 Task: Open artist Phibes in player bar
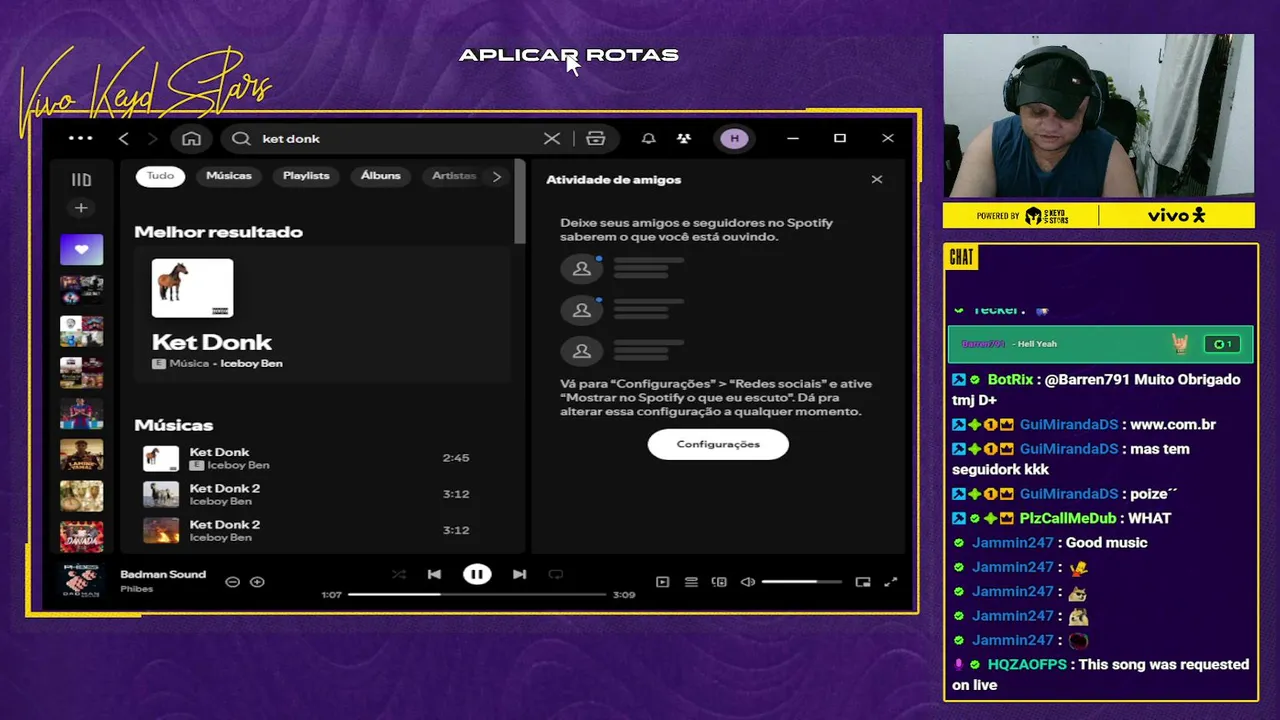coord(137,589)
